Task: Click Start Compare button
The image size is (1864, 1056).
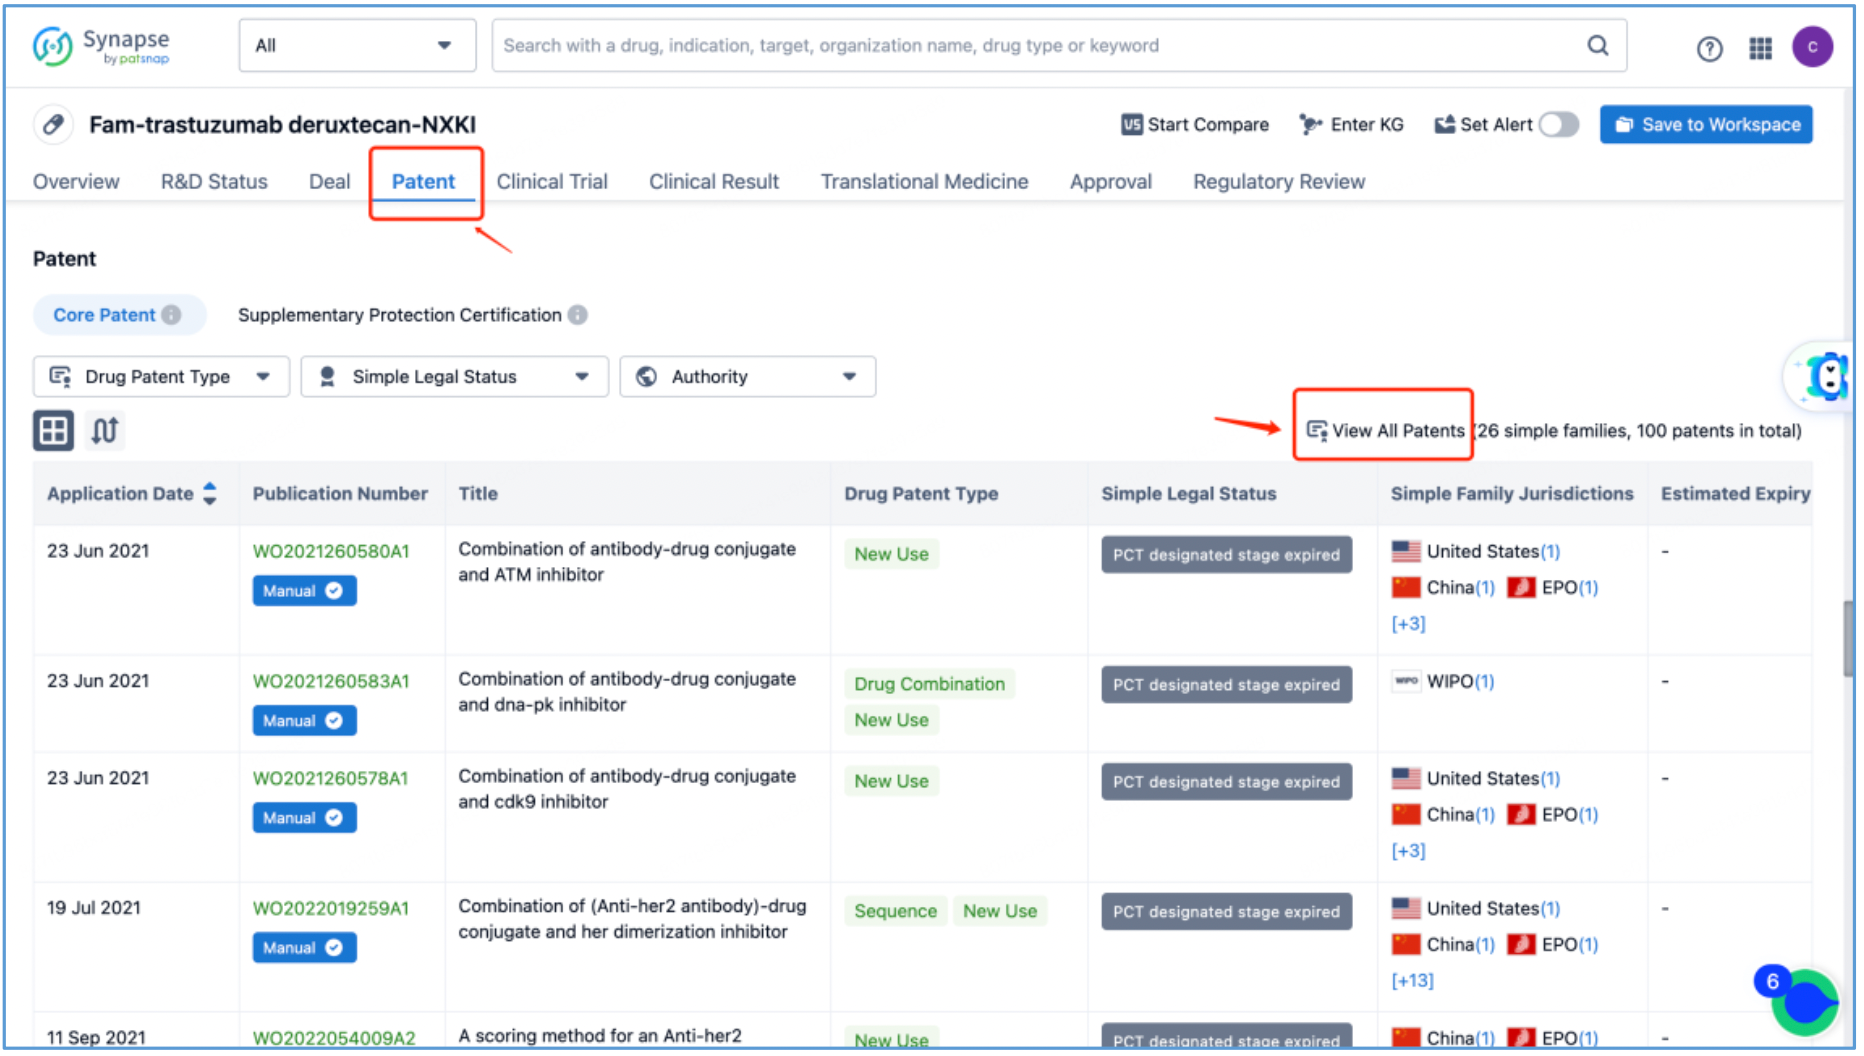Action: (x=1195, y=125)
